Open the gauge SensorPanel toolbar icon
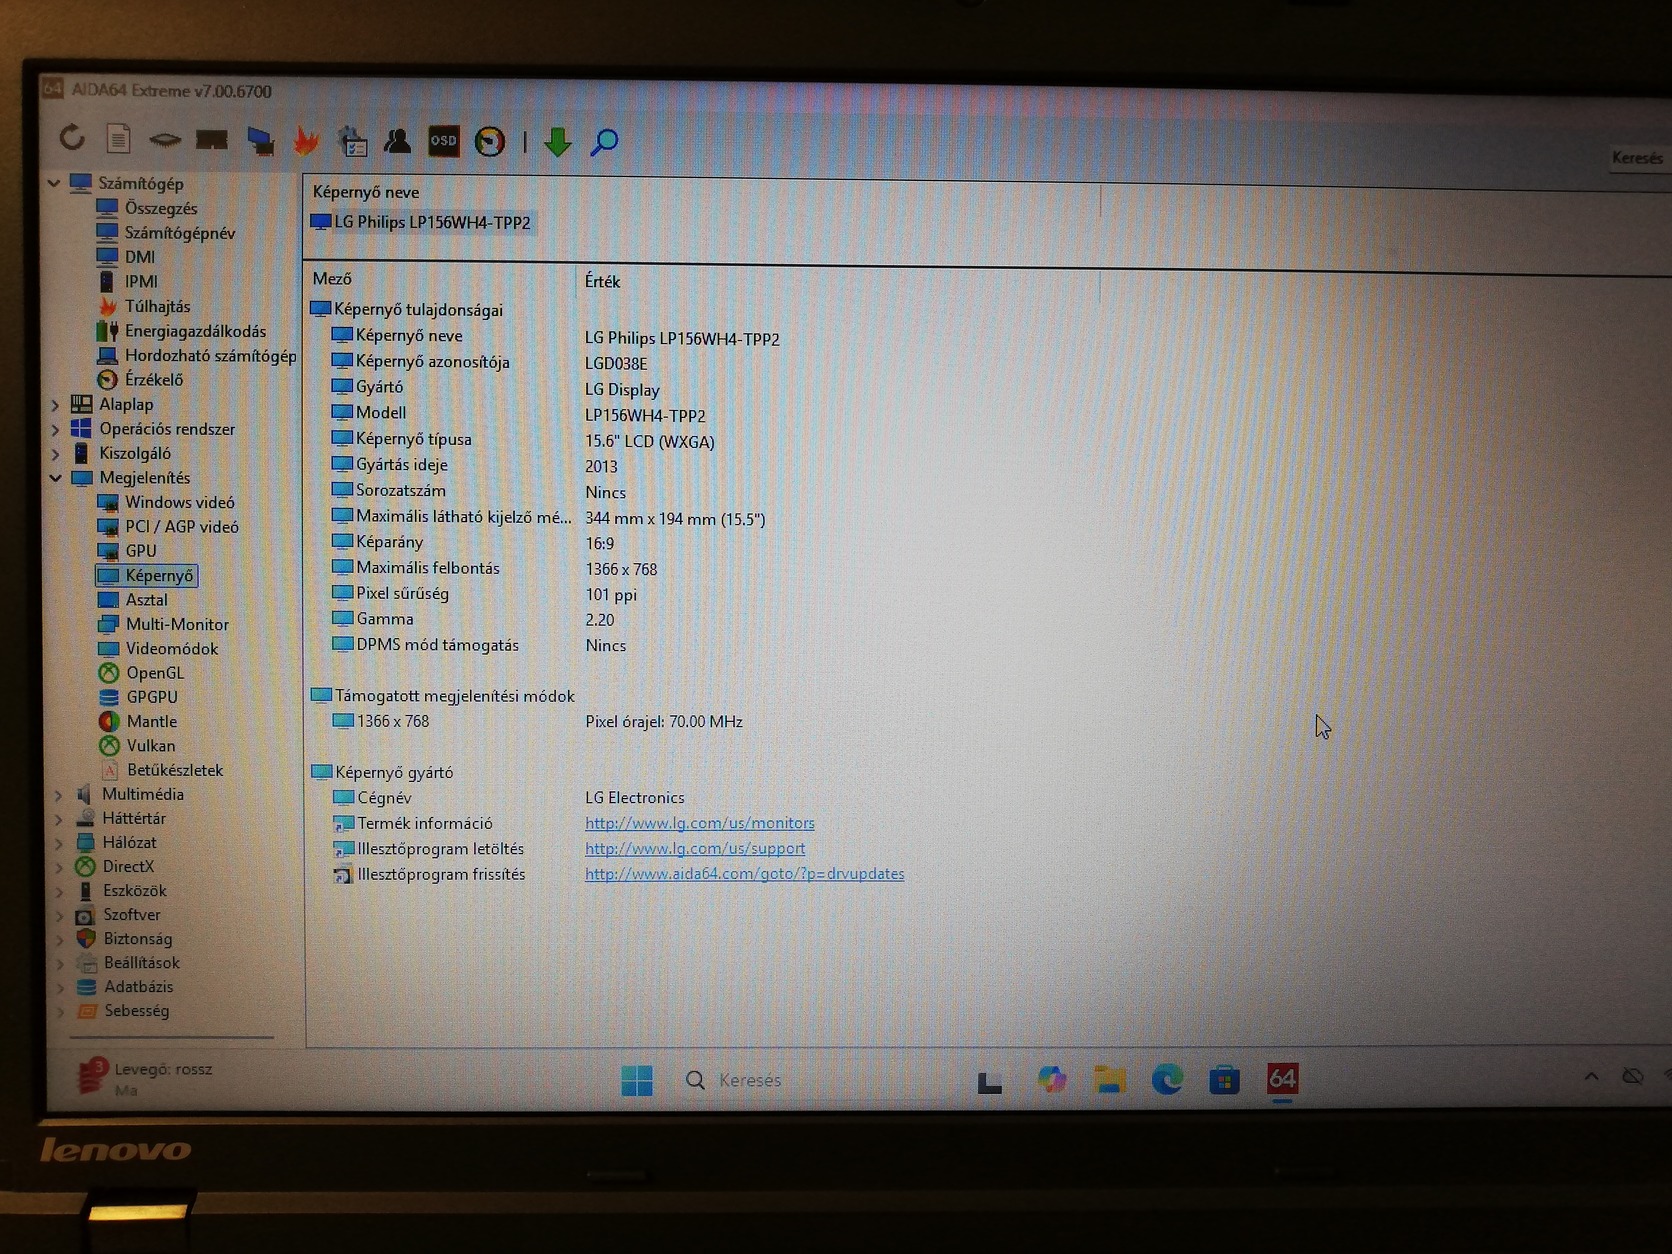This screenshot has height=1254, width=1672. click(x=490, y=142)
